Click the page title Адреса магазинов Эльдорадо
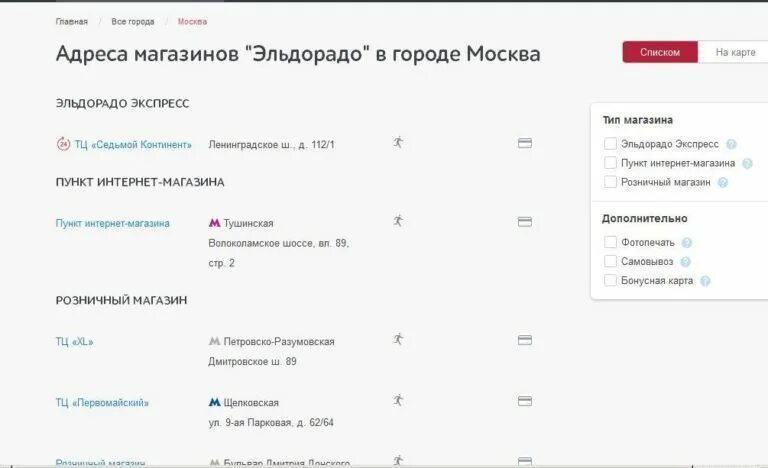Viewport: 768px width, 468px height. tap(298, 54)
